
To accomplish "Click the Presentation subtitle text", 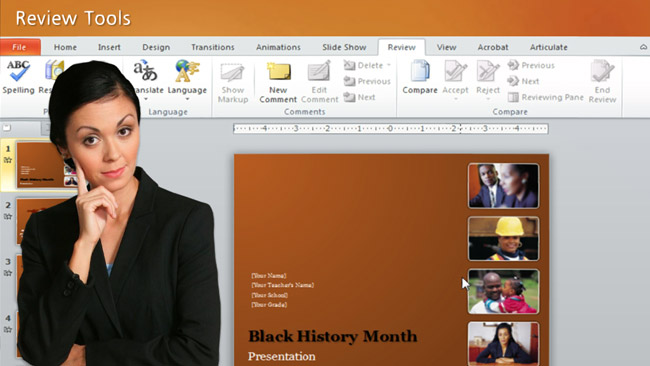I will [x=281, y=356].
